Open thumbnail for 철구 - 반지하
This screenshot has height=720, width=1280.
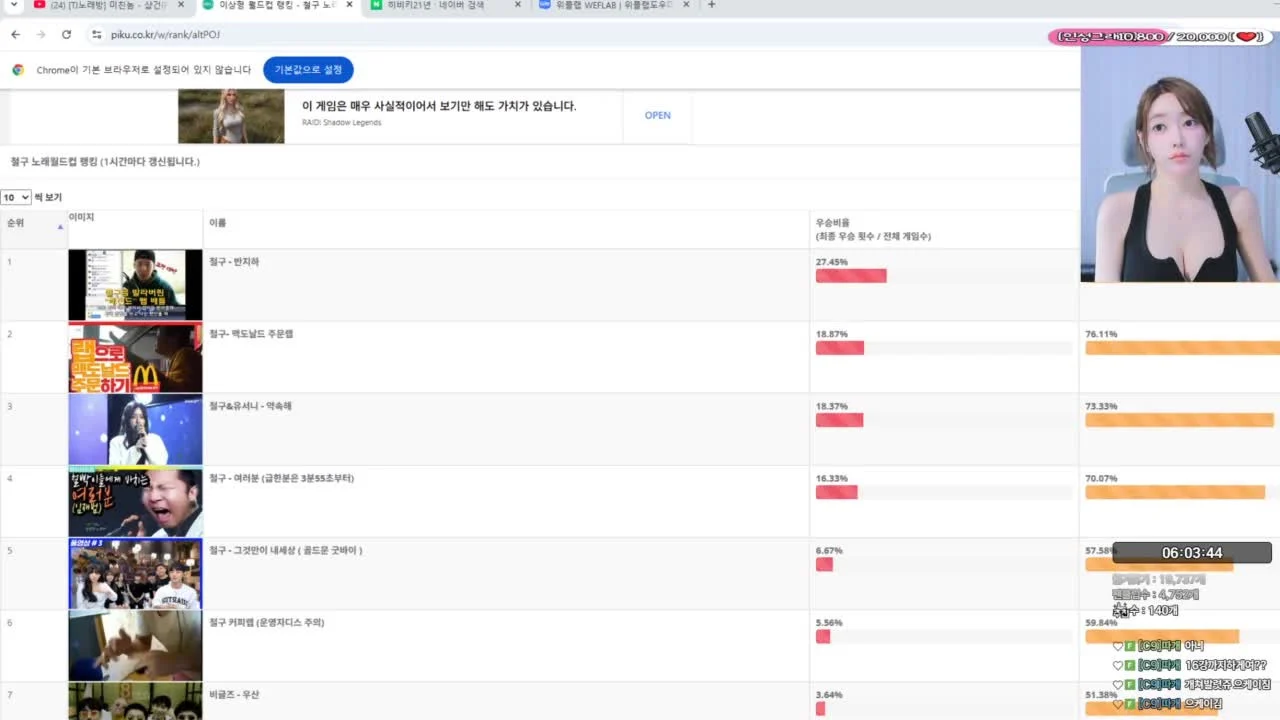click(x=135, y=285)
